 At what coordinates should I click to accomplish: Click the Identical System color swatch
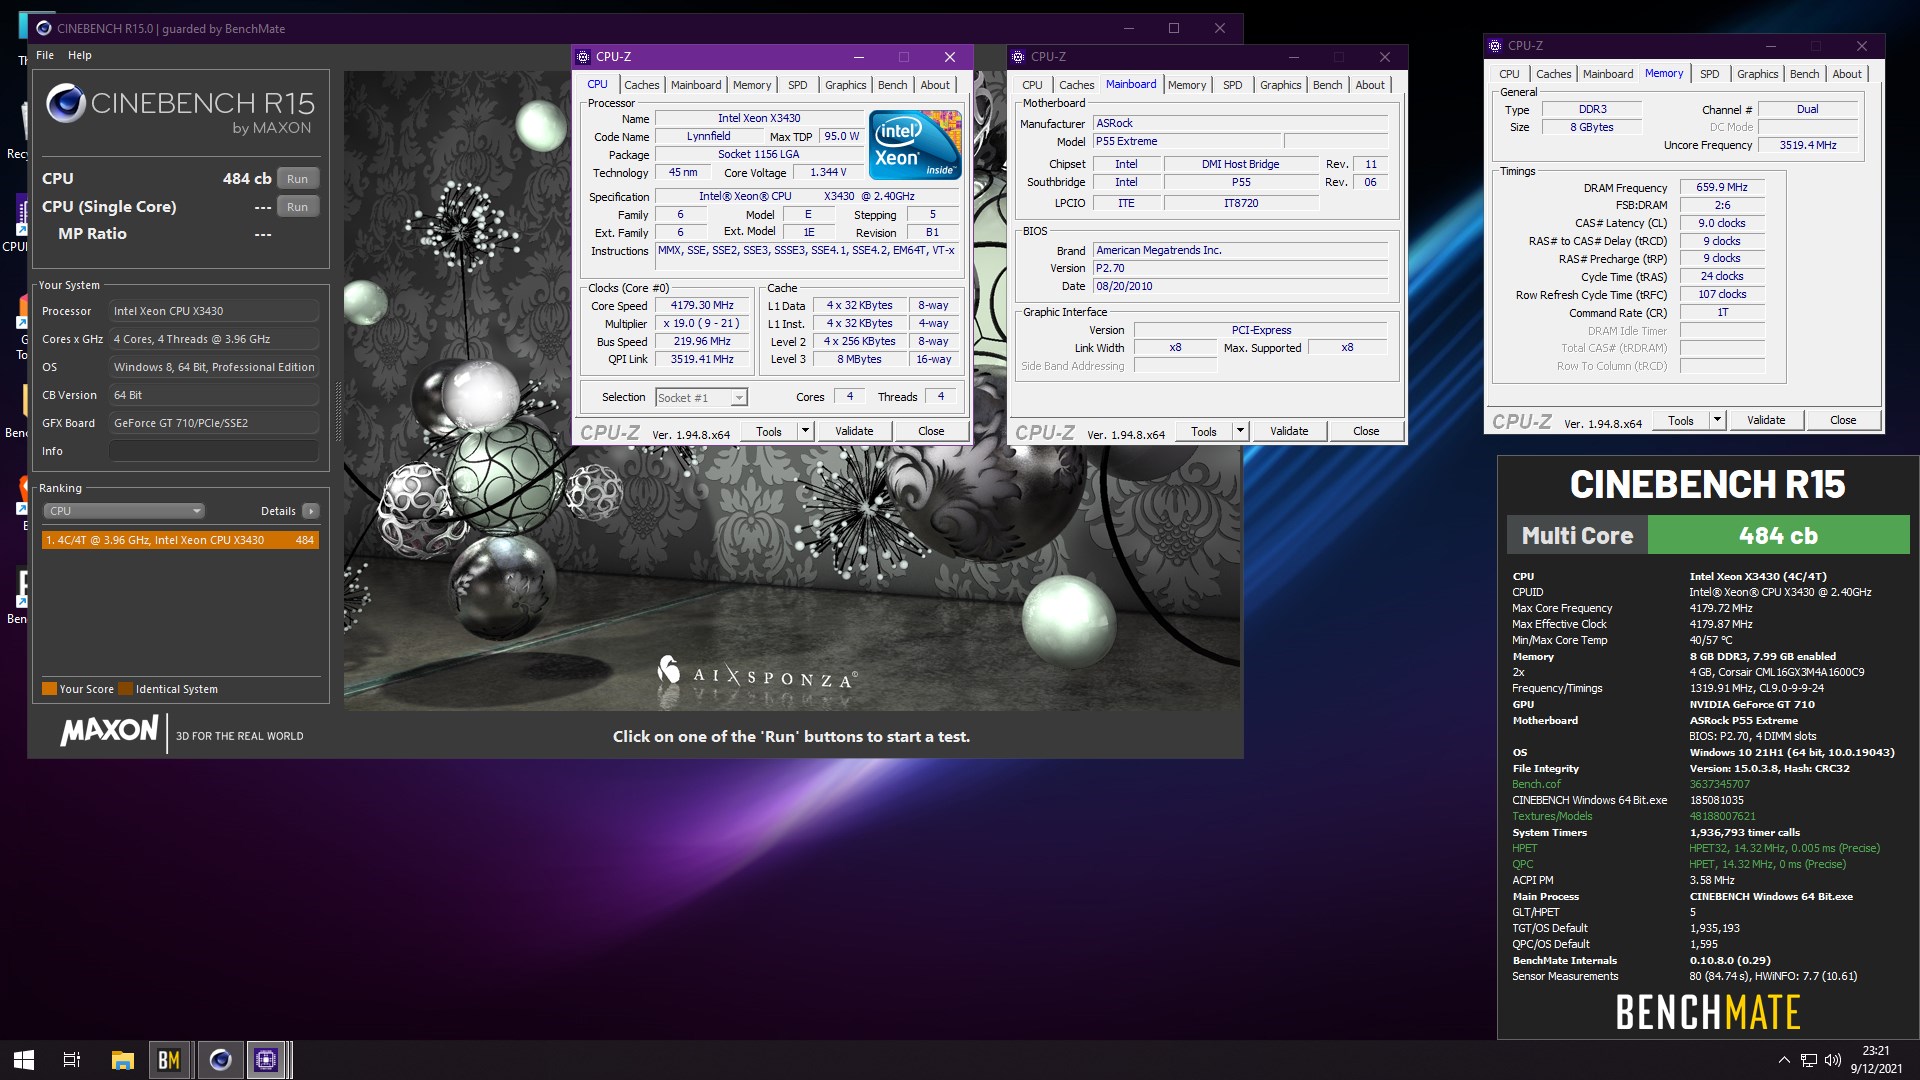coord(125,689)
